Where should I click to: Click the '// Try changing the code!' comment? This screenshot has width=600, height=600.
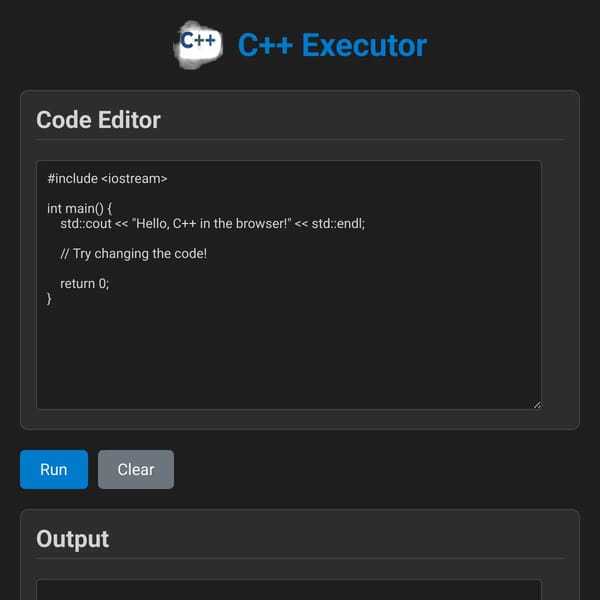(134, 253)
